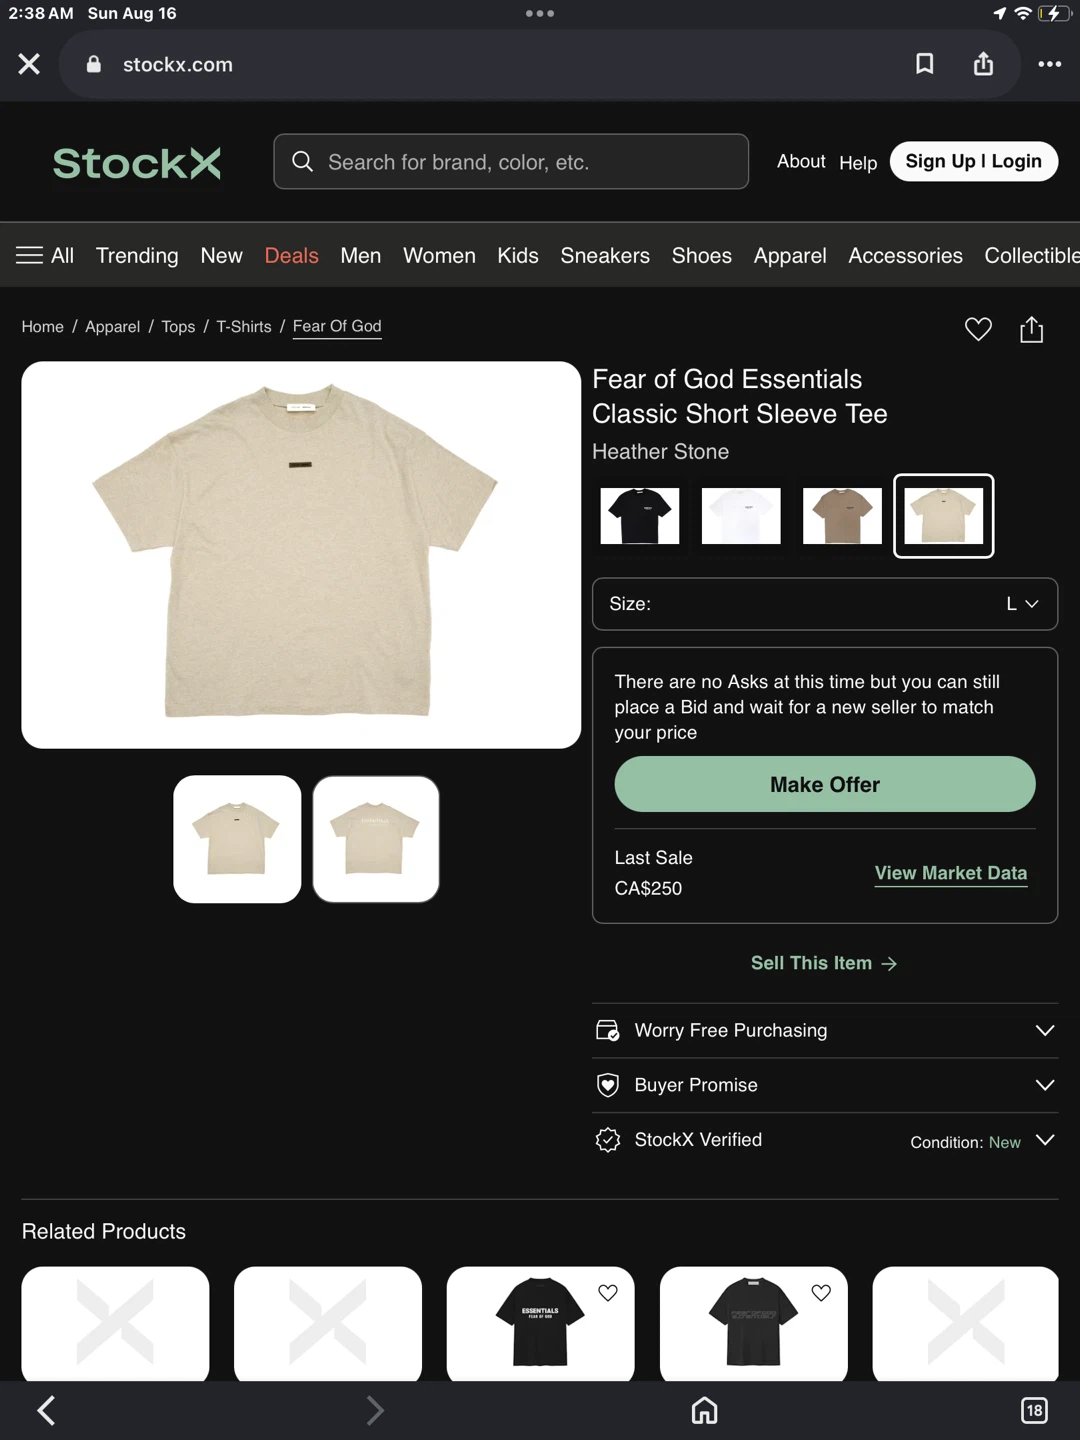Click the StockX logo

point(137,163)
